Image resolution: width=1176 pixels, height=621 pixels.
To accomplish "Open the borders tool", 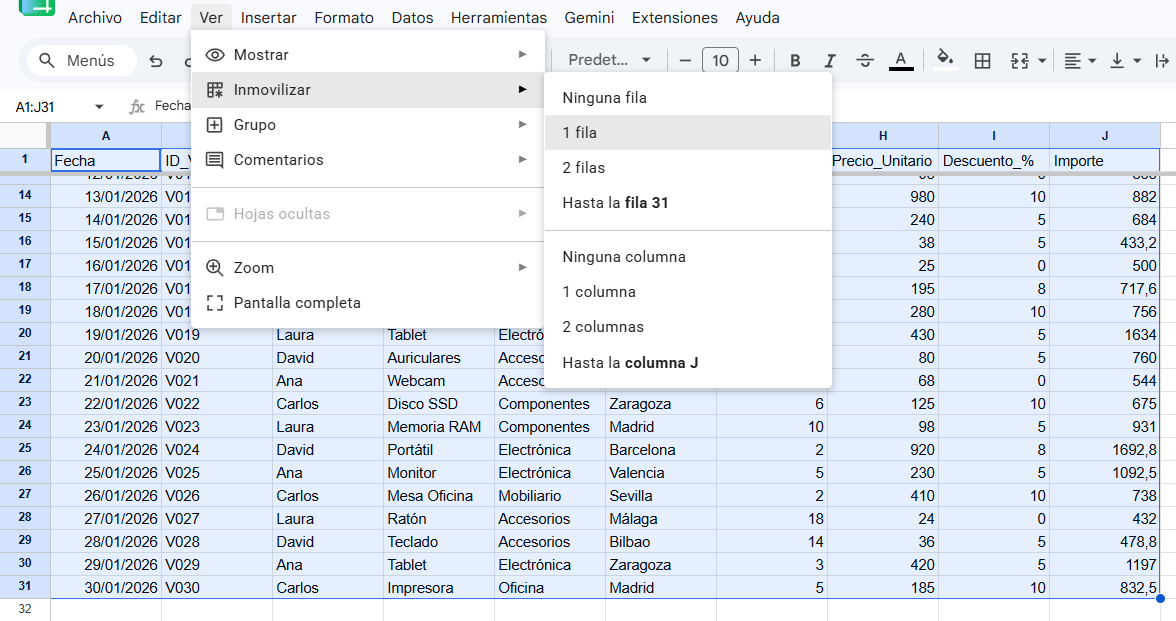I will [982, 61].
